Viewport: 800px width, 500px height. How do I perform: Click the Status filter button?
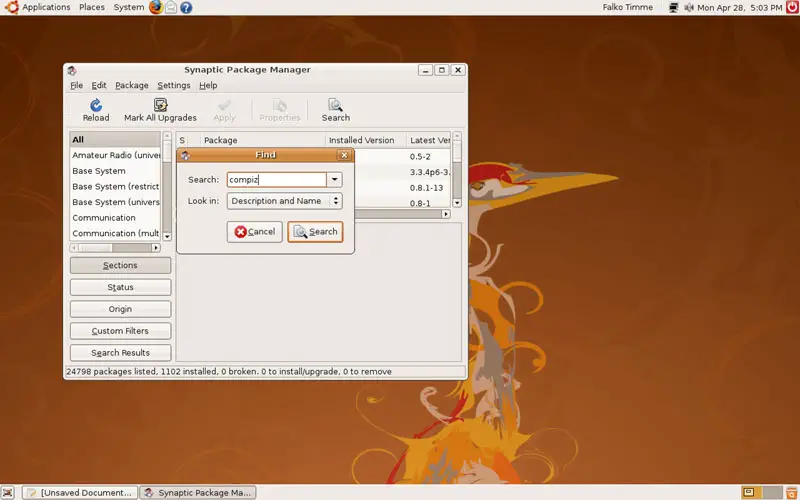(120, 287)
